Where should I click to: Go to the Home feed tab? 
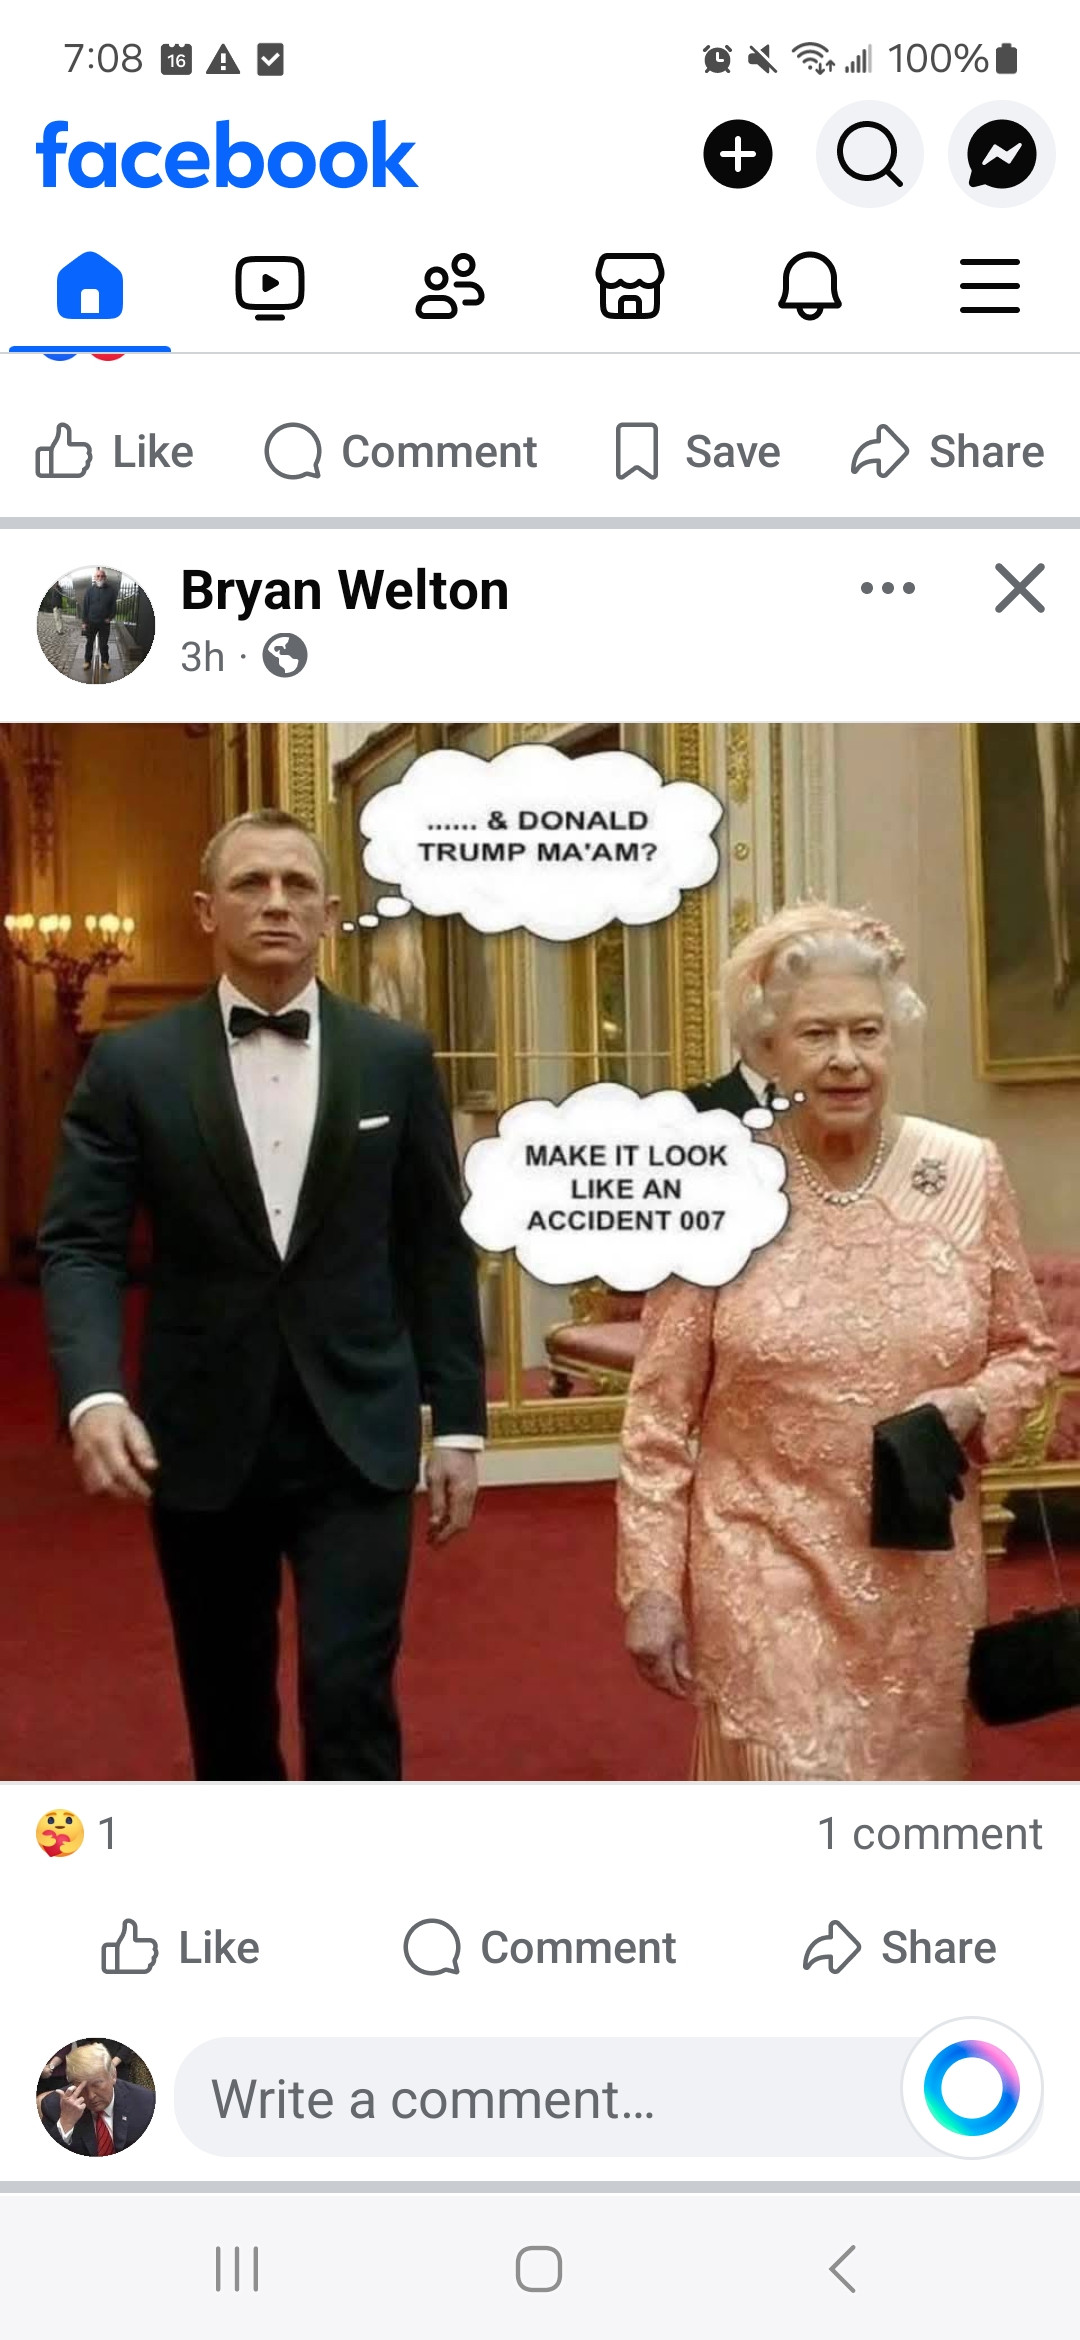(x=90, y=286)
